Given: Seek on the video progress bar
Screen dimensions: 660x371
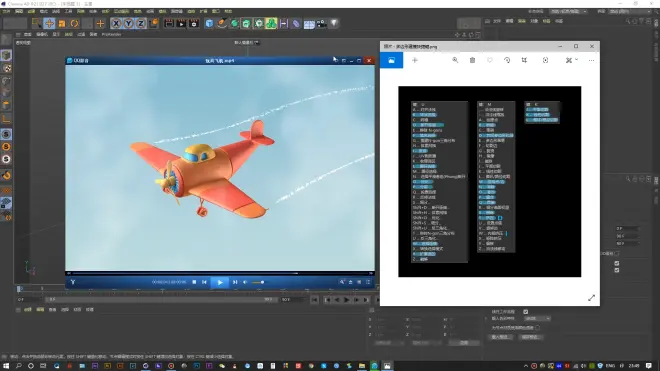Looking at the screenshot, I should pyautogui.click(x=220, y=273).
